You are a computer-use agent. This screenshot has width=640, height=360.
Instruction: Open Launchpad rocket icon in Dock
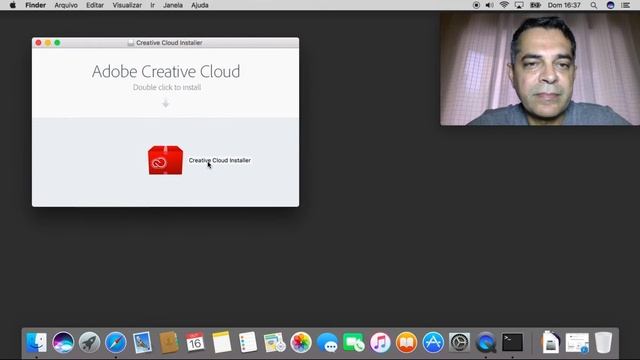pyautogui.click(x=89, y=342)
